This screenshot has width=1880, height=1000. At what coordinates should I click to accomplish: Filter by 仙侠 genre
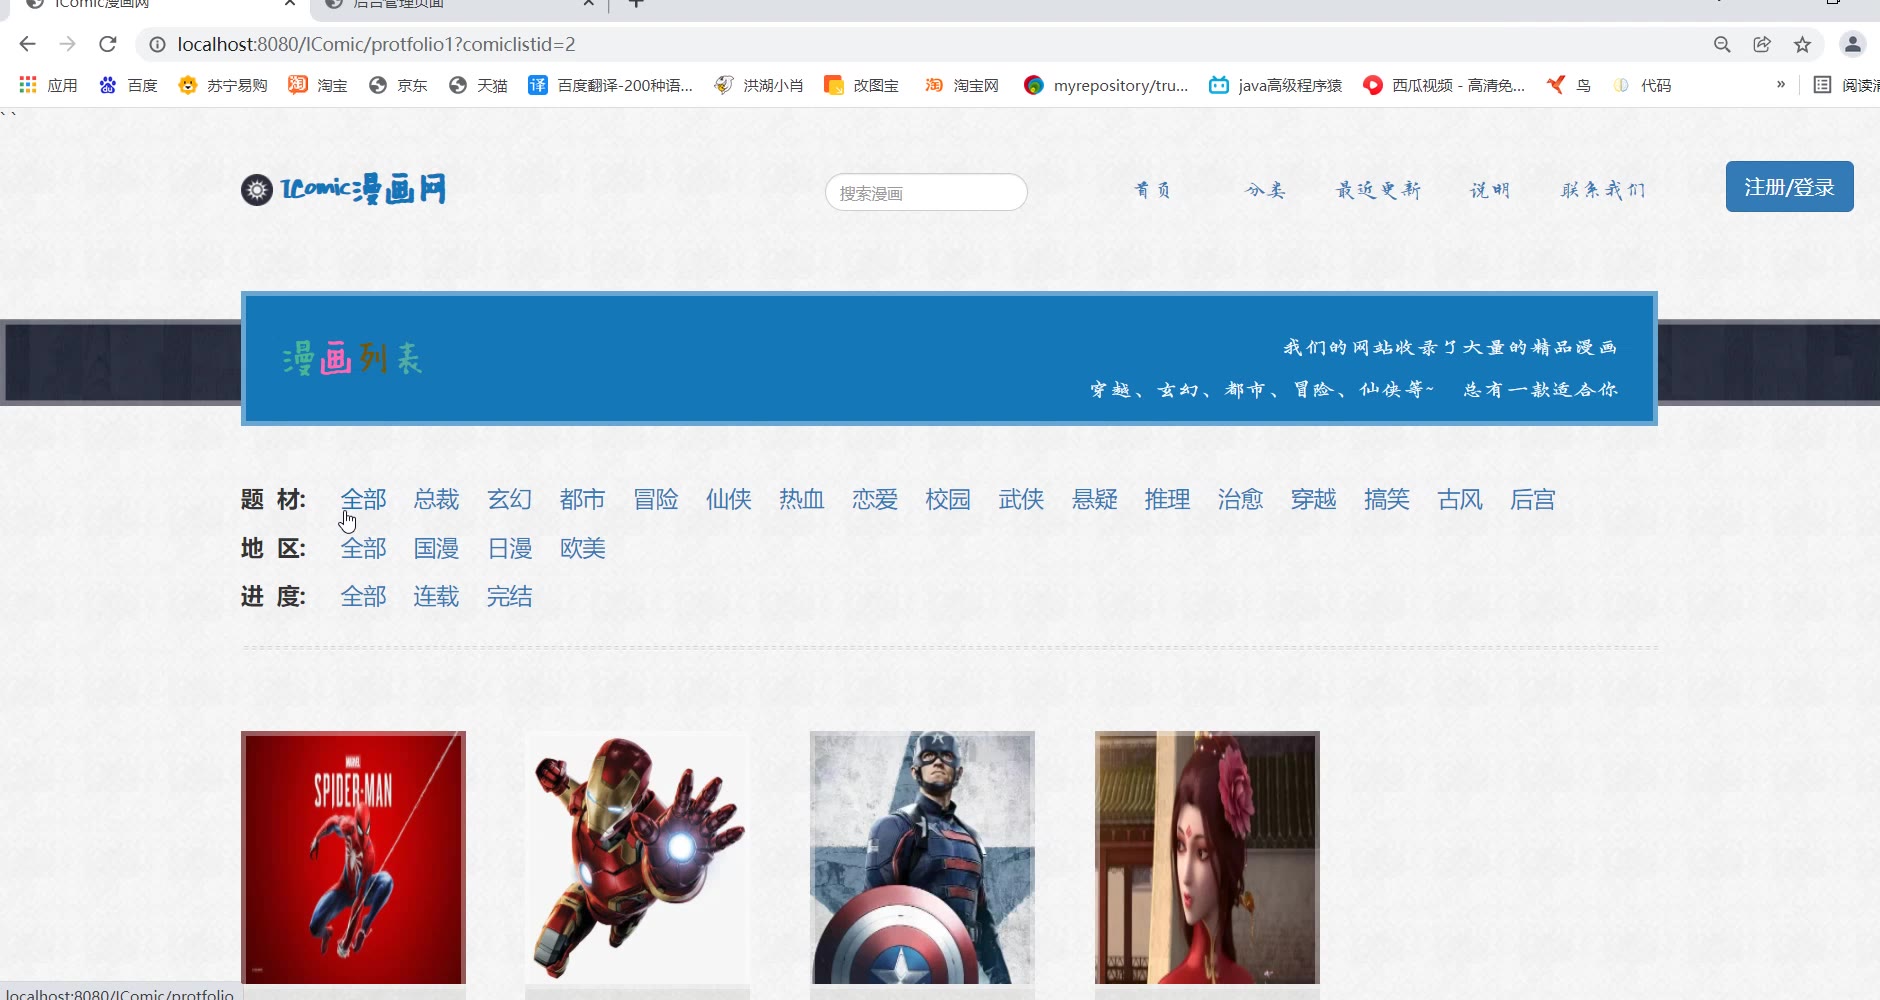(728, 499)
